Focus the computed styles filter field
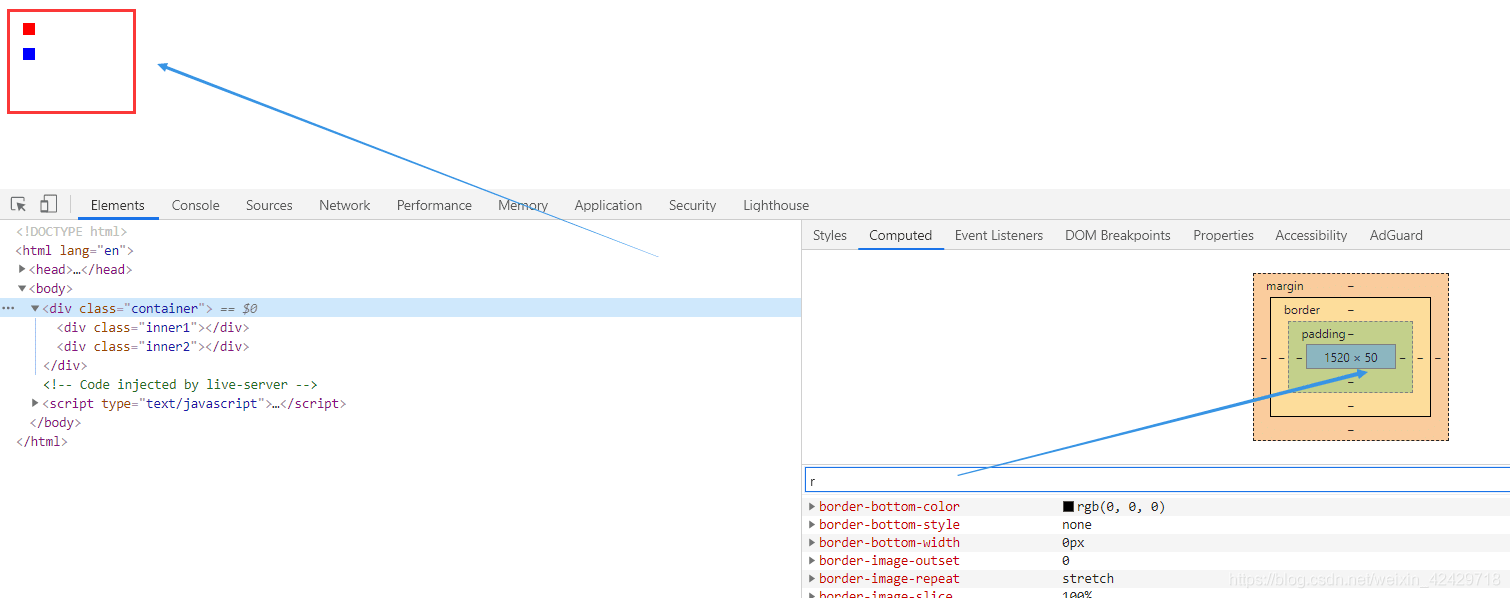This screenshot has height=598, width=1510. [1157, 481]
